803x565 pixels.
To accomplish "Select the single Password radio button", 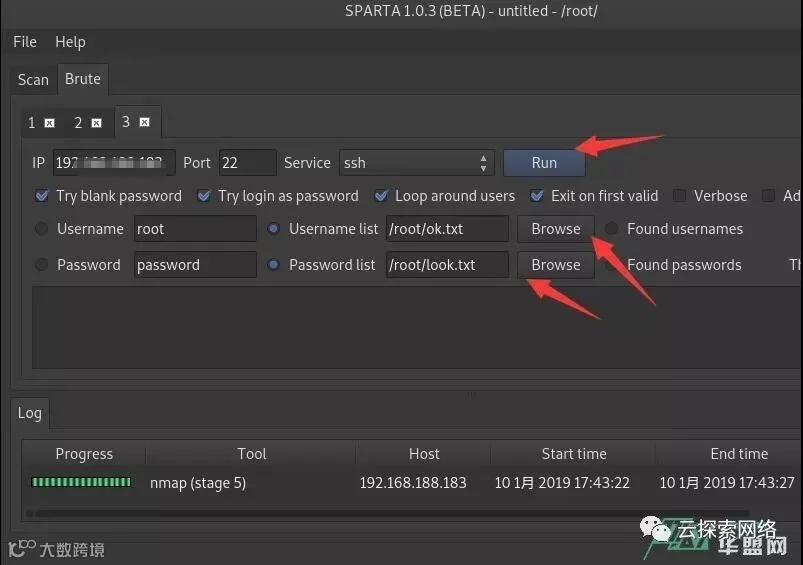I will tap(41, 265).
